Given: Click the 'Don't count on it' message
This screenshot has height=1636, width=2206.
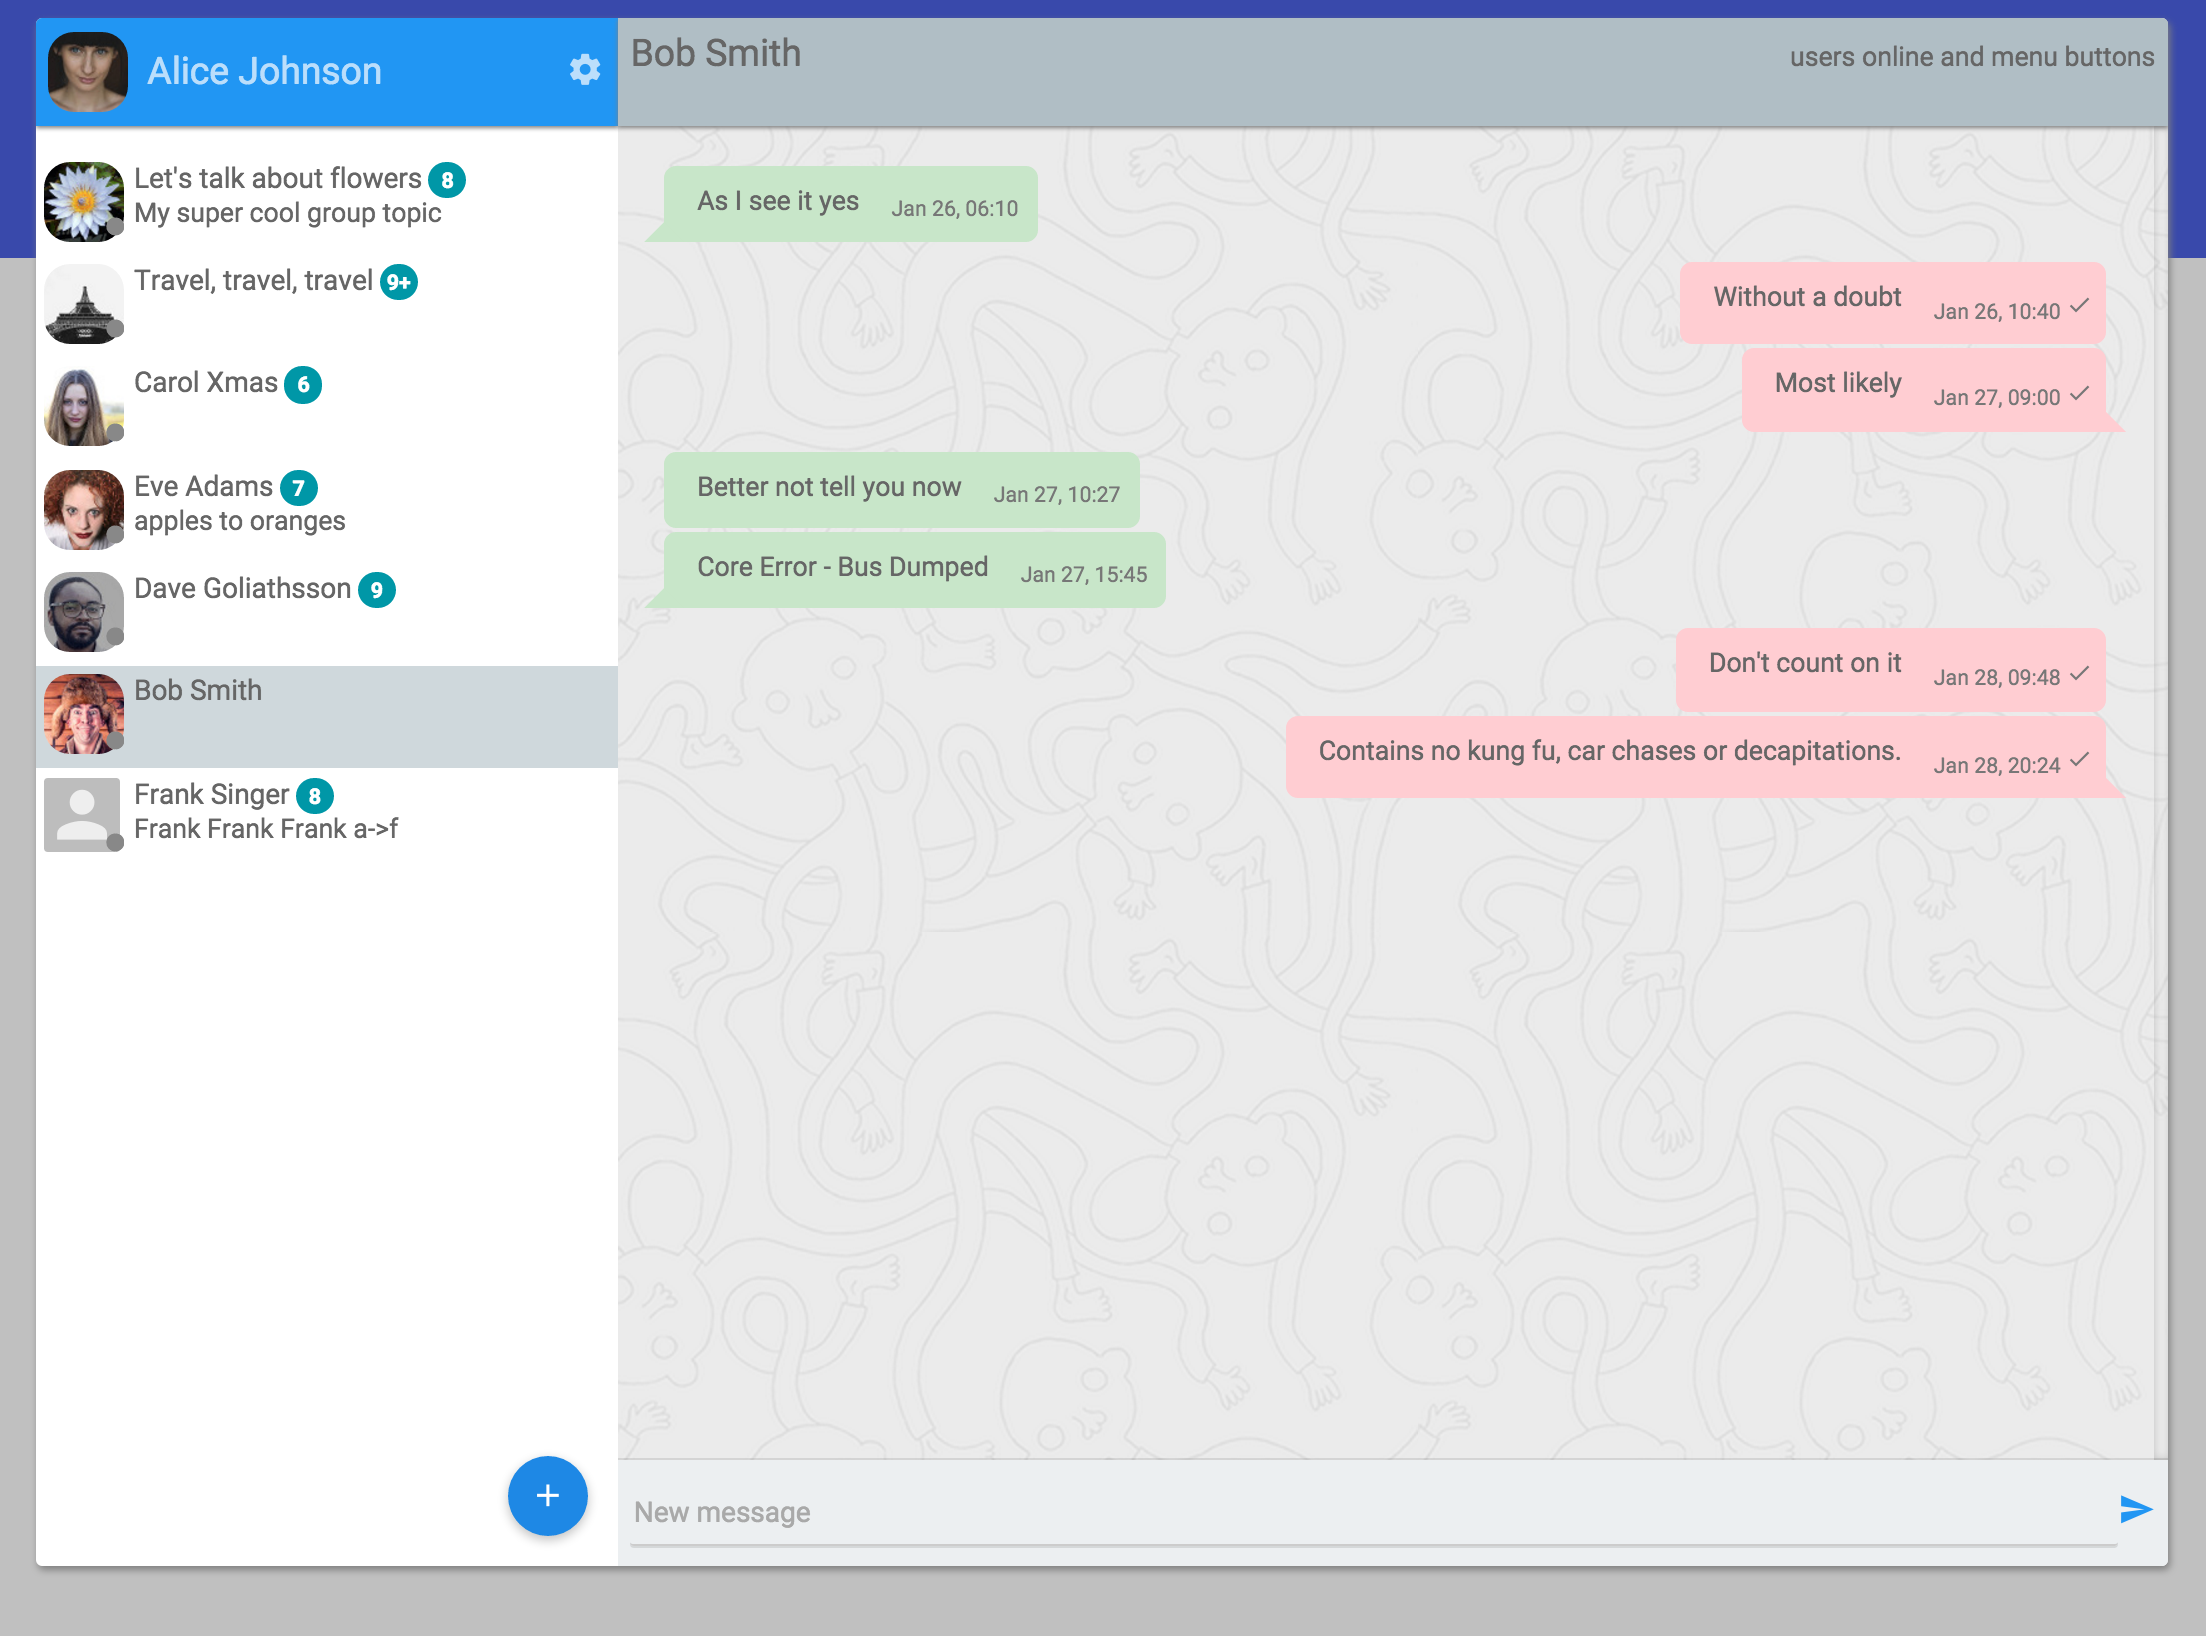Looking at the screenshot, I should pos(1891,669).
